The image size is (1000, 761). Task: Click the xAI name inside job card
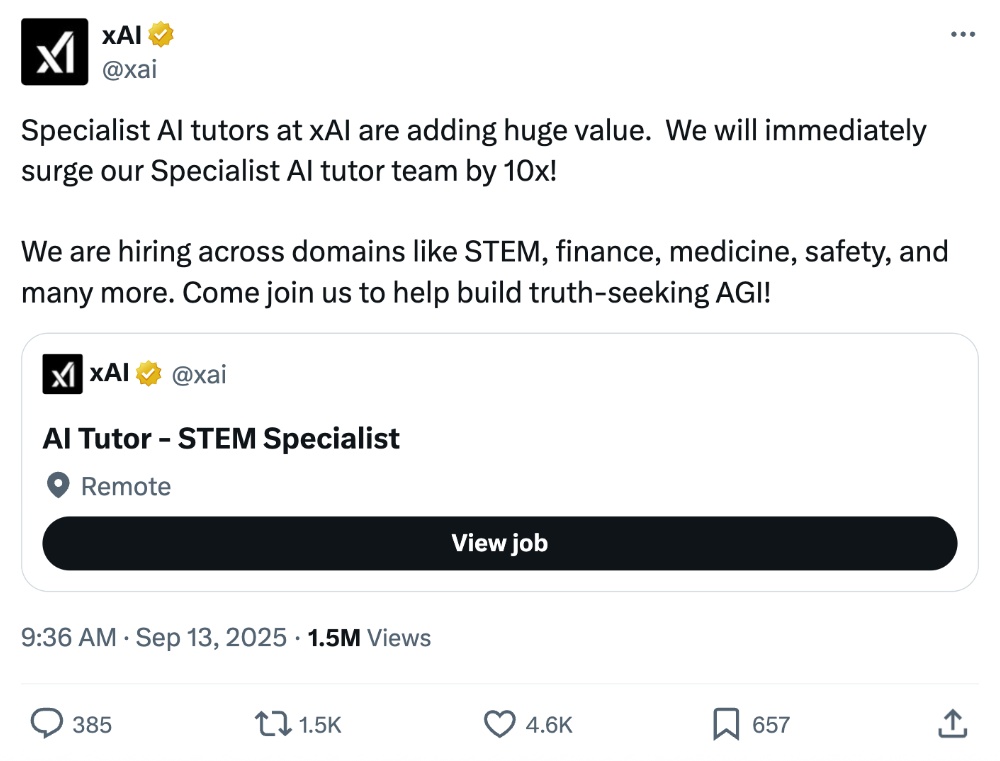[x=110, y=374]
